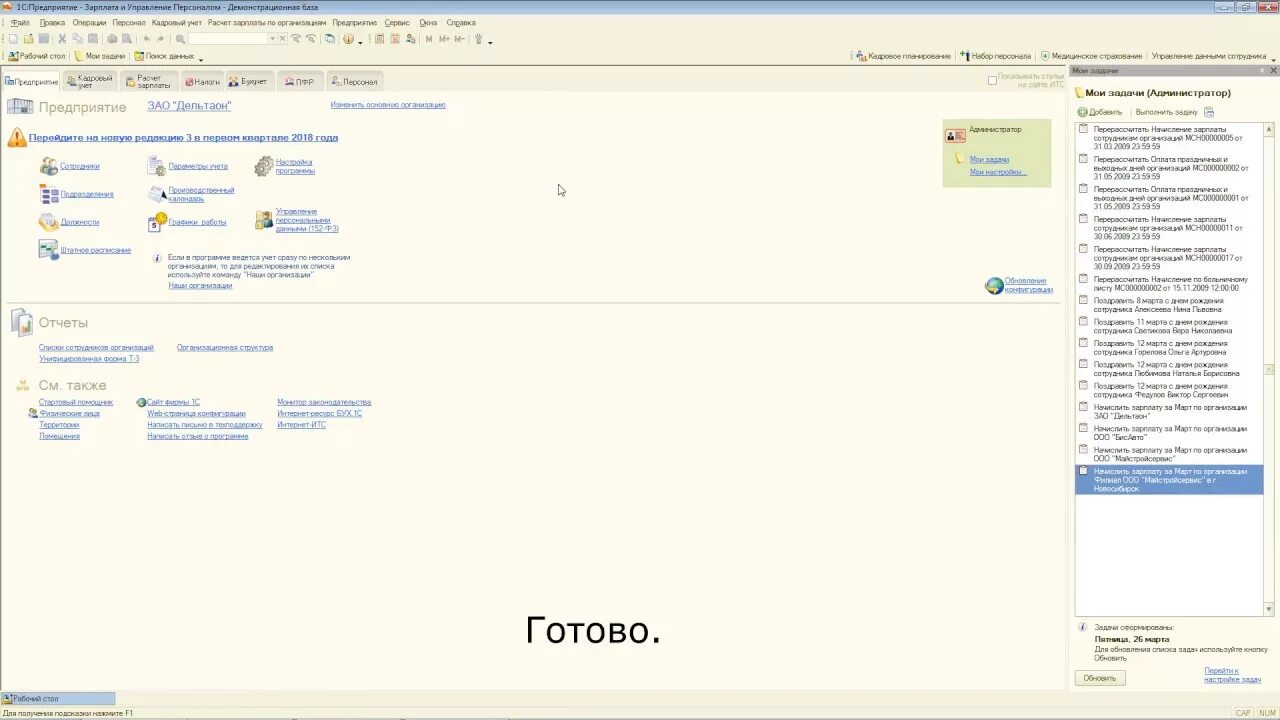1280x720 pixels.
Task: Open the Кадровый учет menu
Action: [x=177, y=22]
